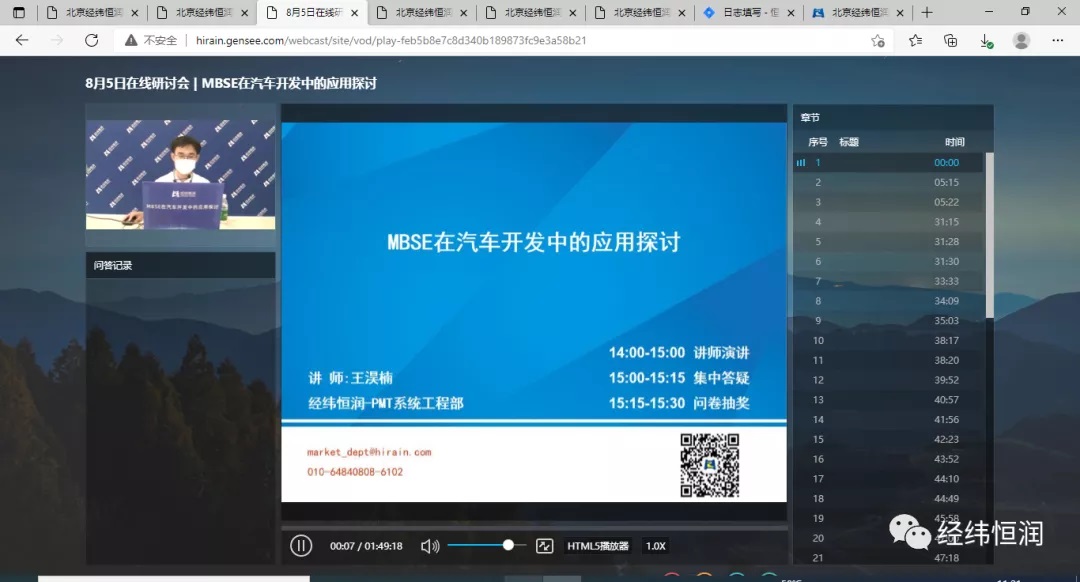Click the QR code on the slide
The width and height of the screenshot is (1080, 582).
pyautogui.click(x=709, y=465)
